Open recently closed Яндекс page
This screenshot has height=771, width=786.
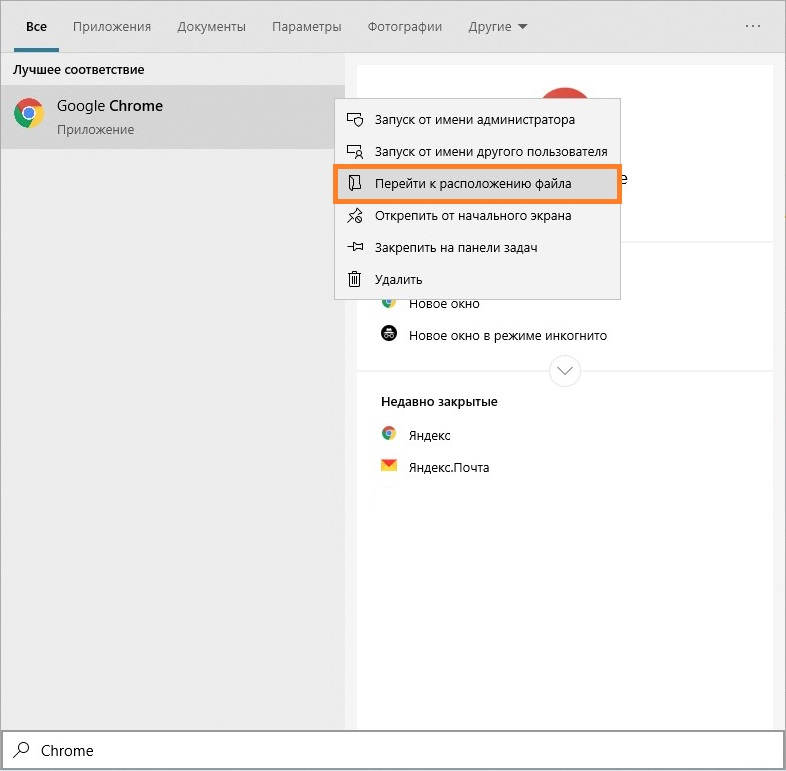(429, 435)
